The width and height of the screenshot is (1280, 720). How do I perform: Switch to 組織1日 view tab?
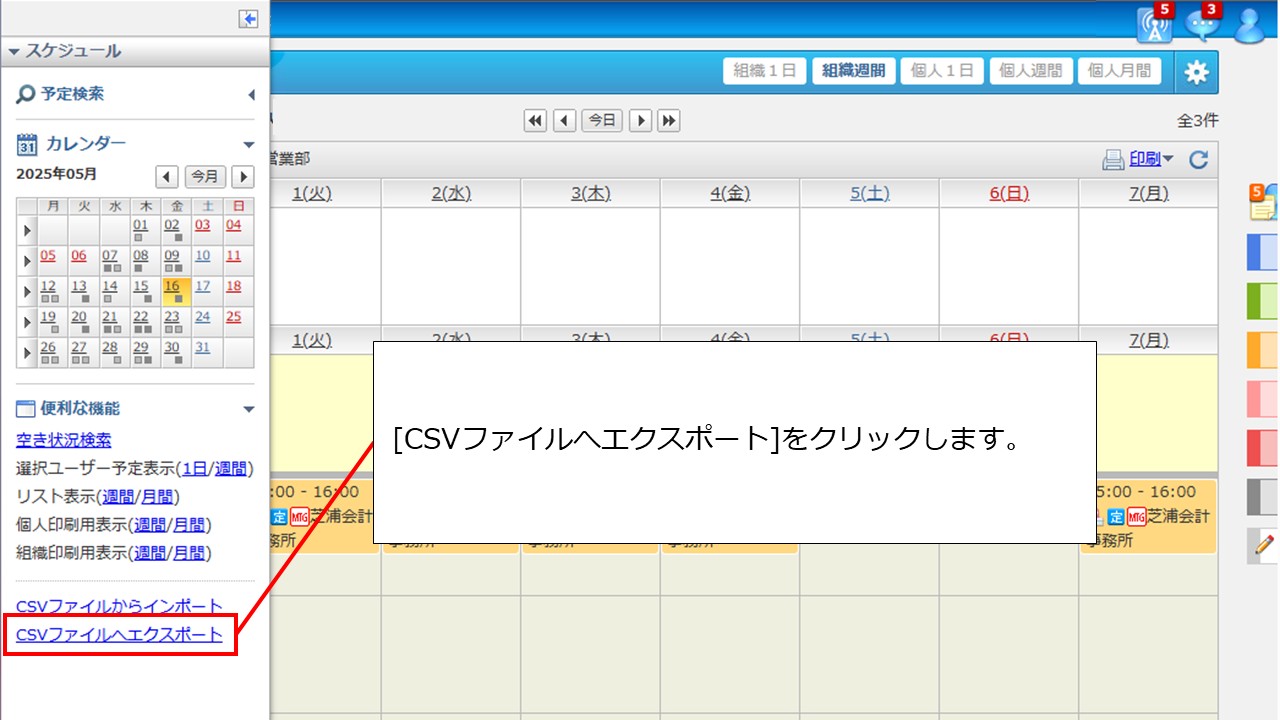pyautogui.click(x=764, y=71)
